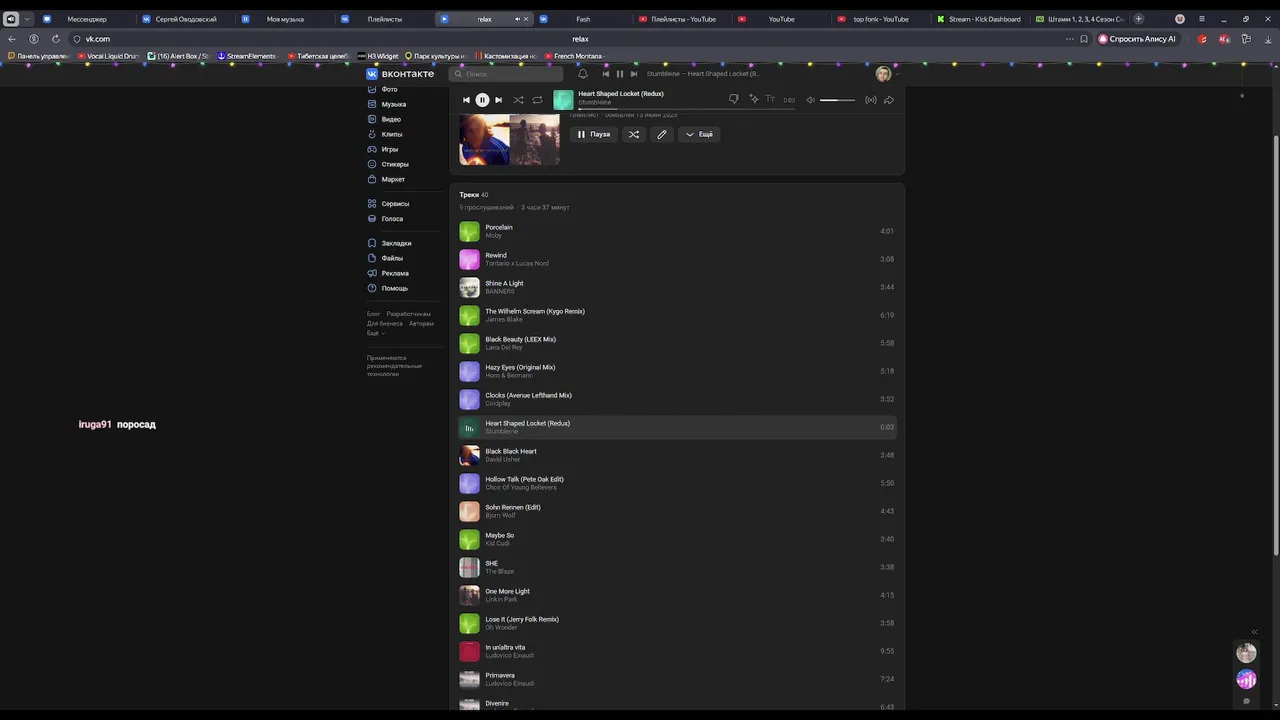Click the Помощь sidebar icon

tap(372, 288)
